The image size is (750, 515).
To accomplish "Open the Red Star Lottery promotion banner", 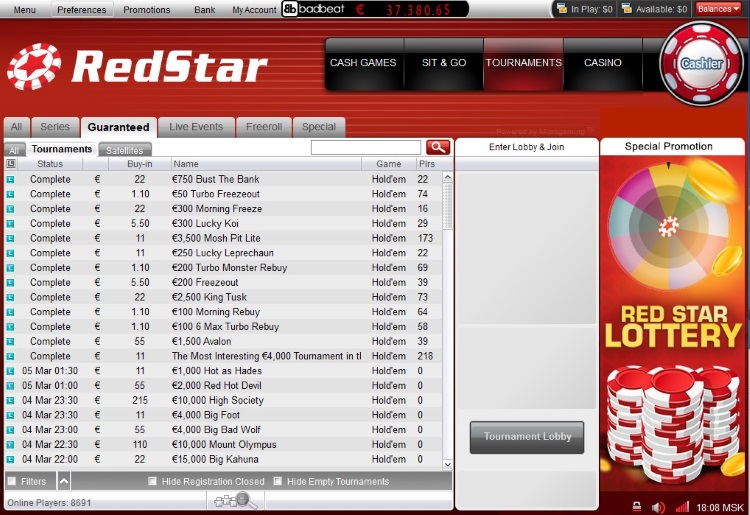I will coord(673,322).
